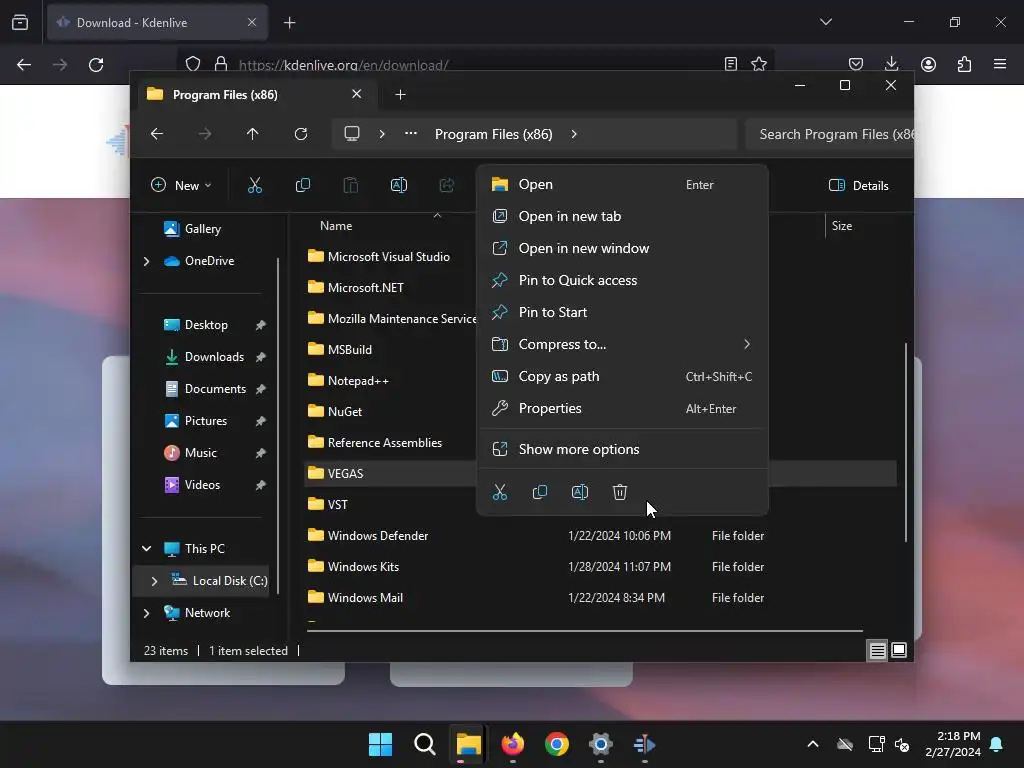Click the Copy icon in the context menu
The width and height of the screenshot is (1024, 768).
pos(539,492)
